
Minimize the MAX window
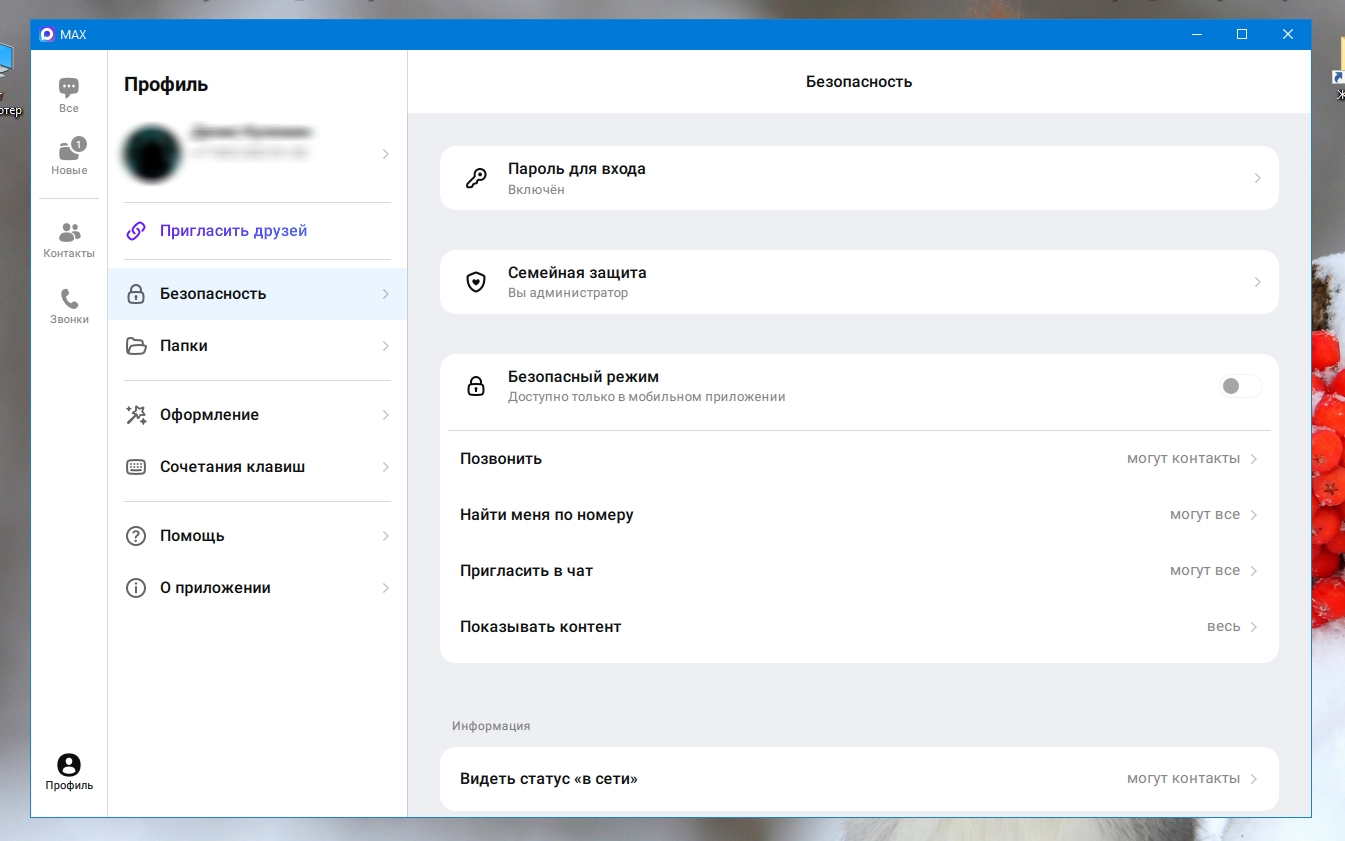1196,34
